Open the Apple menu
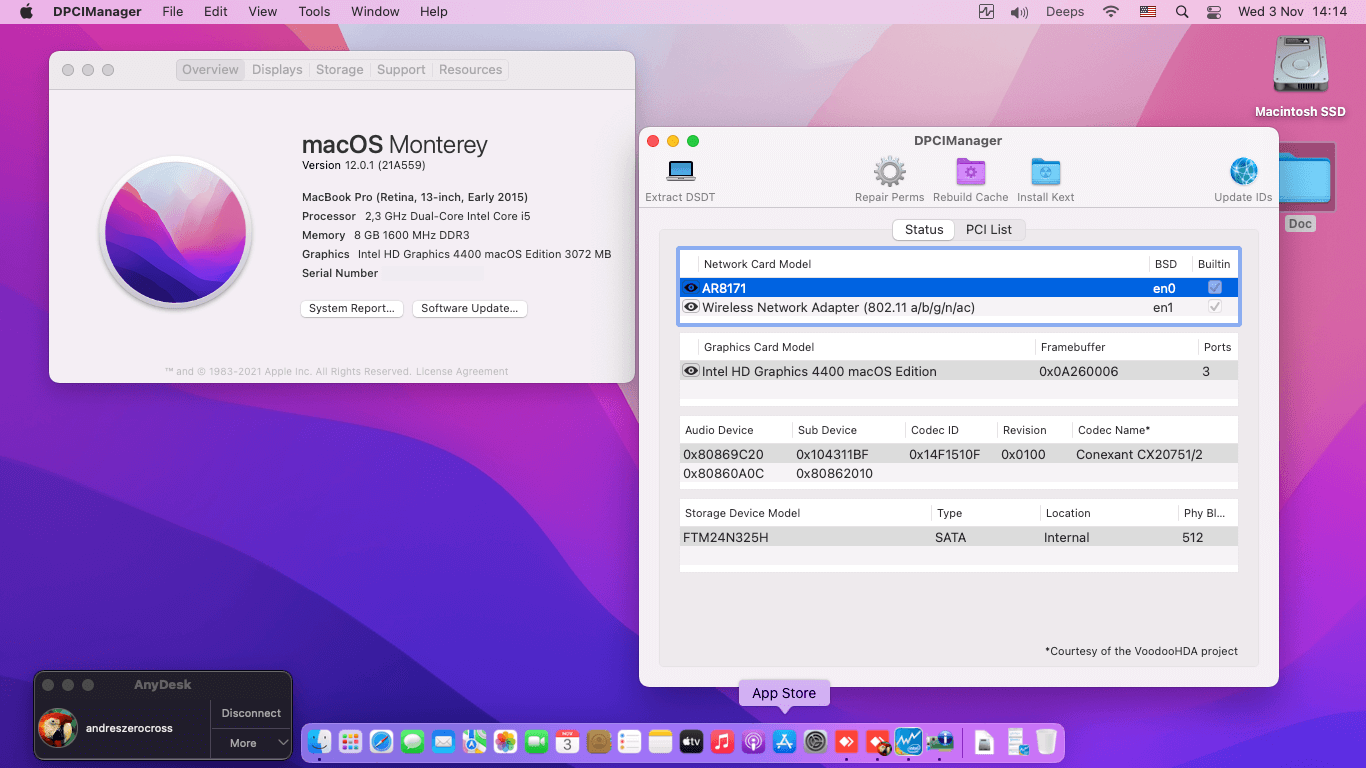1366x768 pixels. click(x=26, y=12)
